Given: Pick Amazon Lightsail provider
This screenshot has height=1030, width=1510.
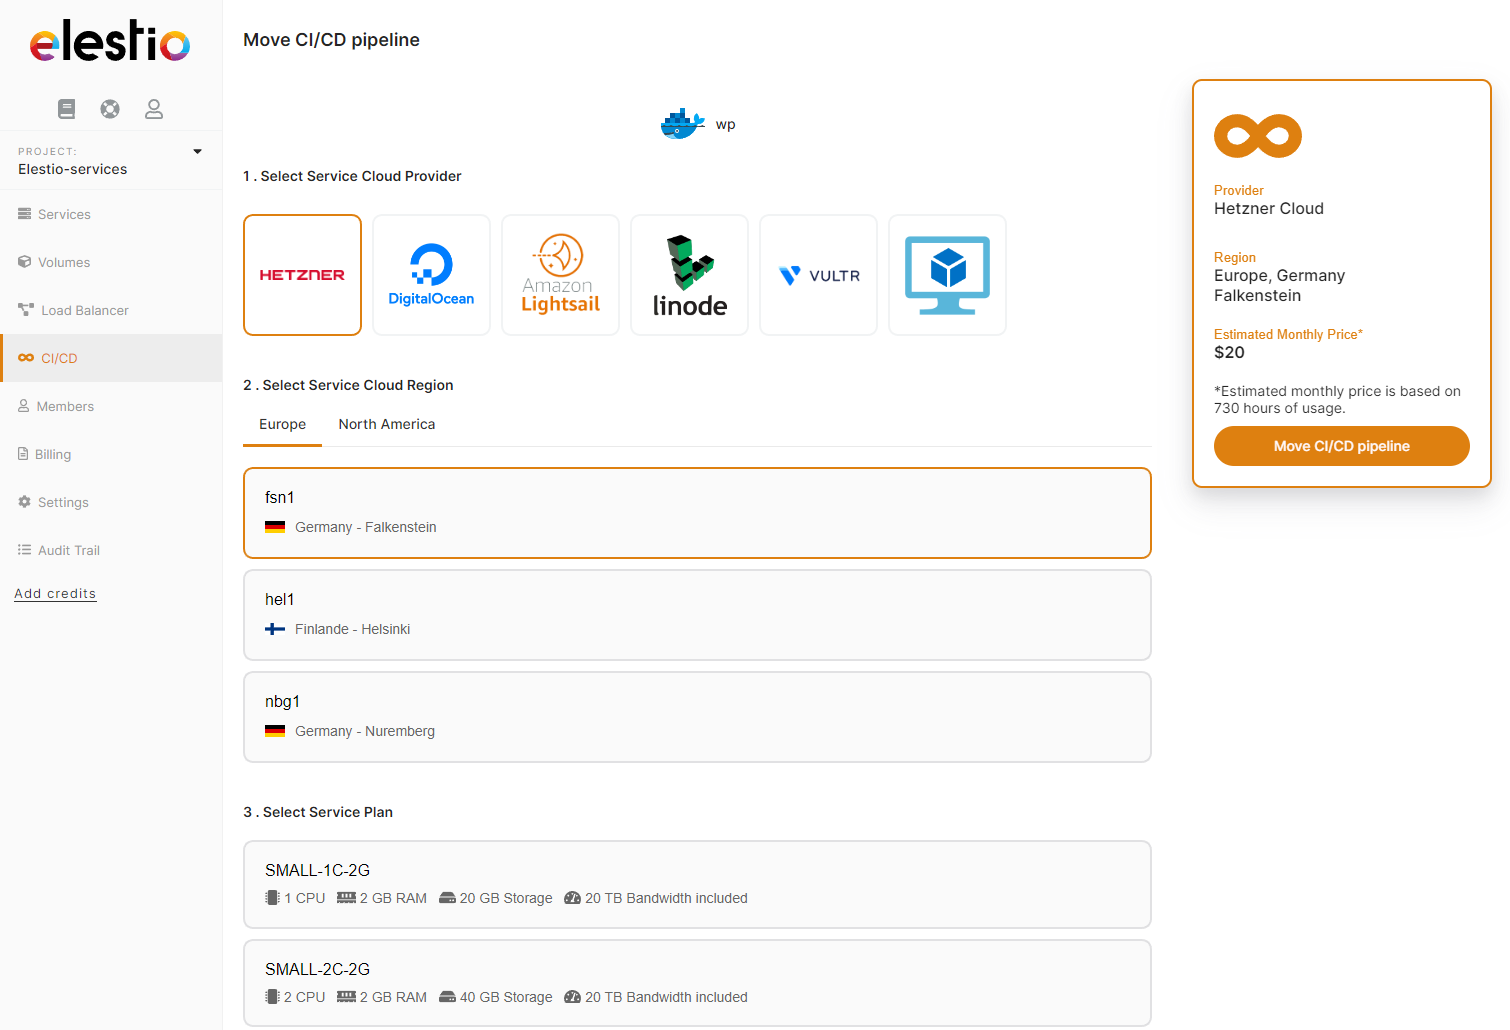Looking at the screenshot, I should pos(560,275).
